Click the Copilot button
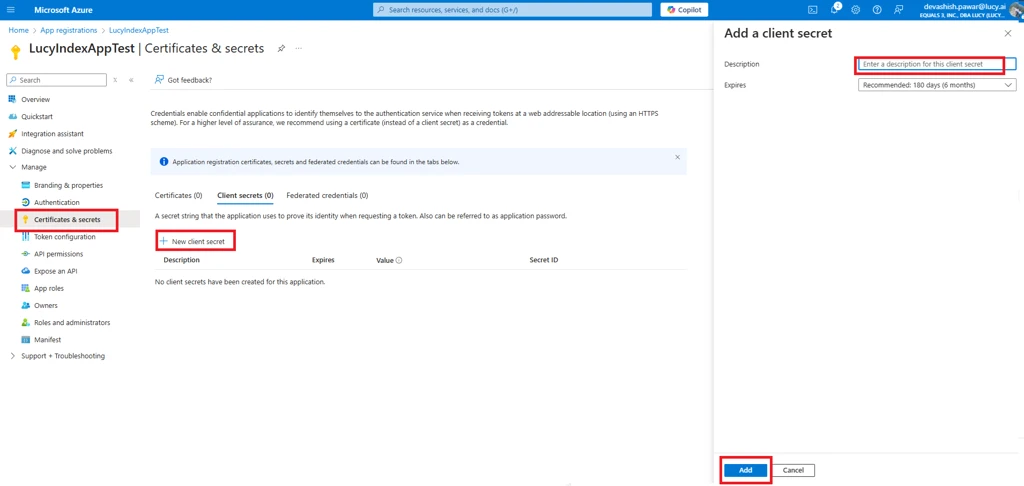This screenshot has width=1024, height=486. click(684, 10)
